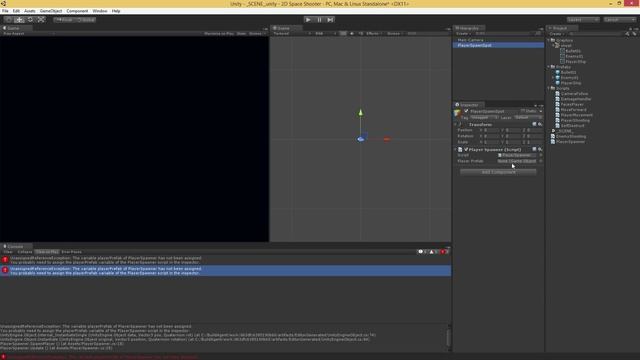The image size is (640, 360).
Task: Open the Tag dropdown in Inspector
Action: pyautogui.click(x=484, y=118)
